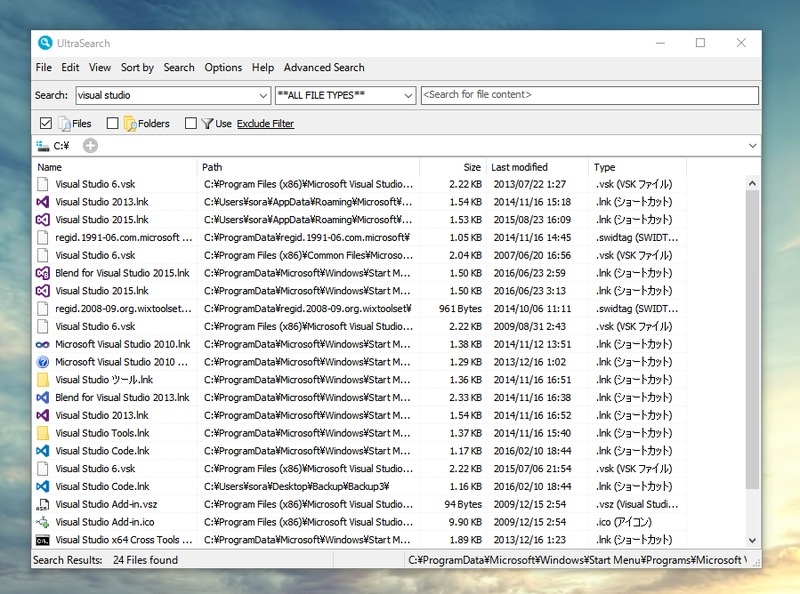The width and height of the screenshot is (800, 594).
Task: Click the Exclude Filter link
Action: pyautogui.click(x=265, y=124)
